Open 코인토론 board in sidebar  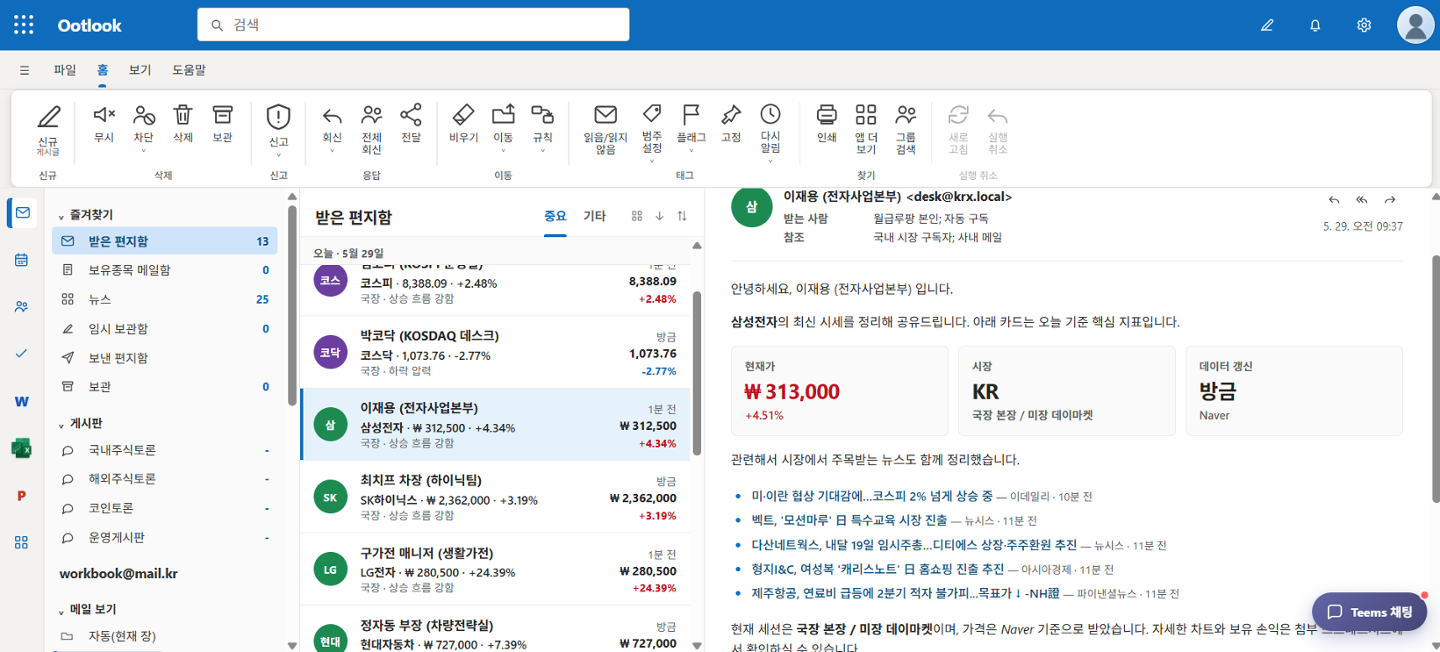point(164,508)
